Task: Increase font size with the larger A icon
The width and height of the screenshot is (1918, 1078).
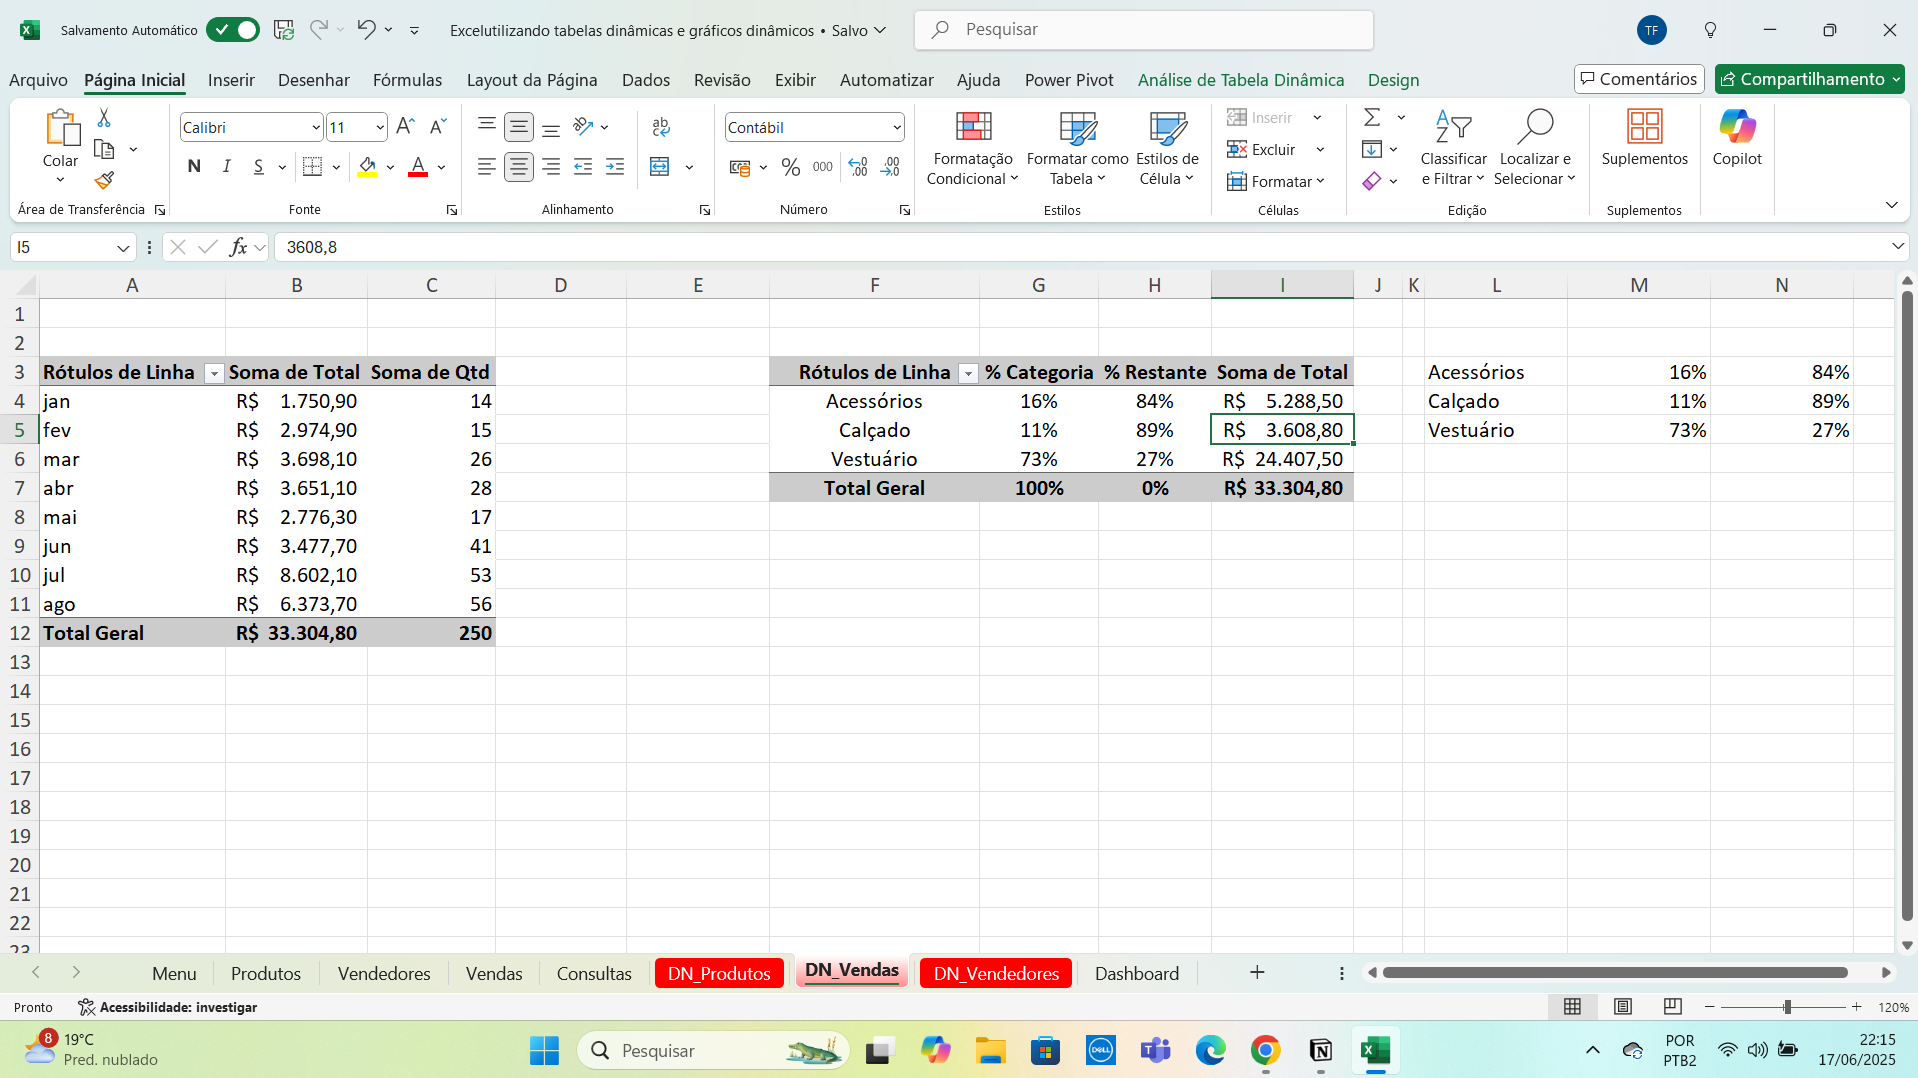Action: tap(405, 127)
